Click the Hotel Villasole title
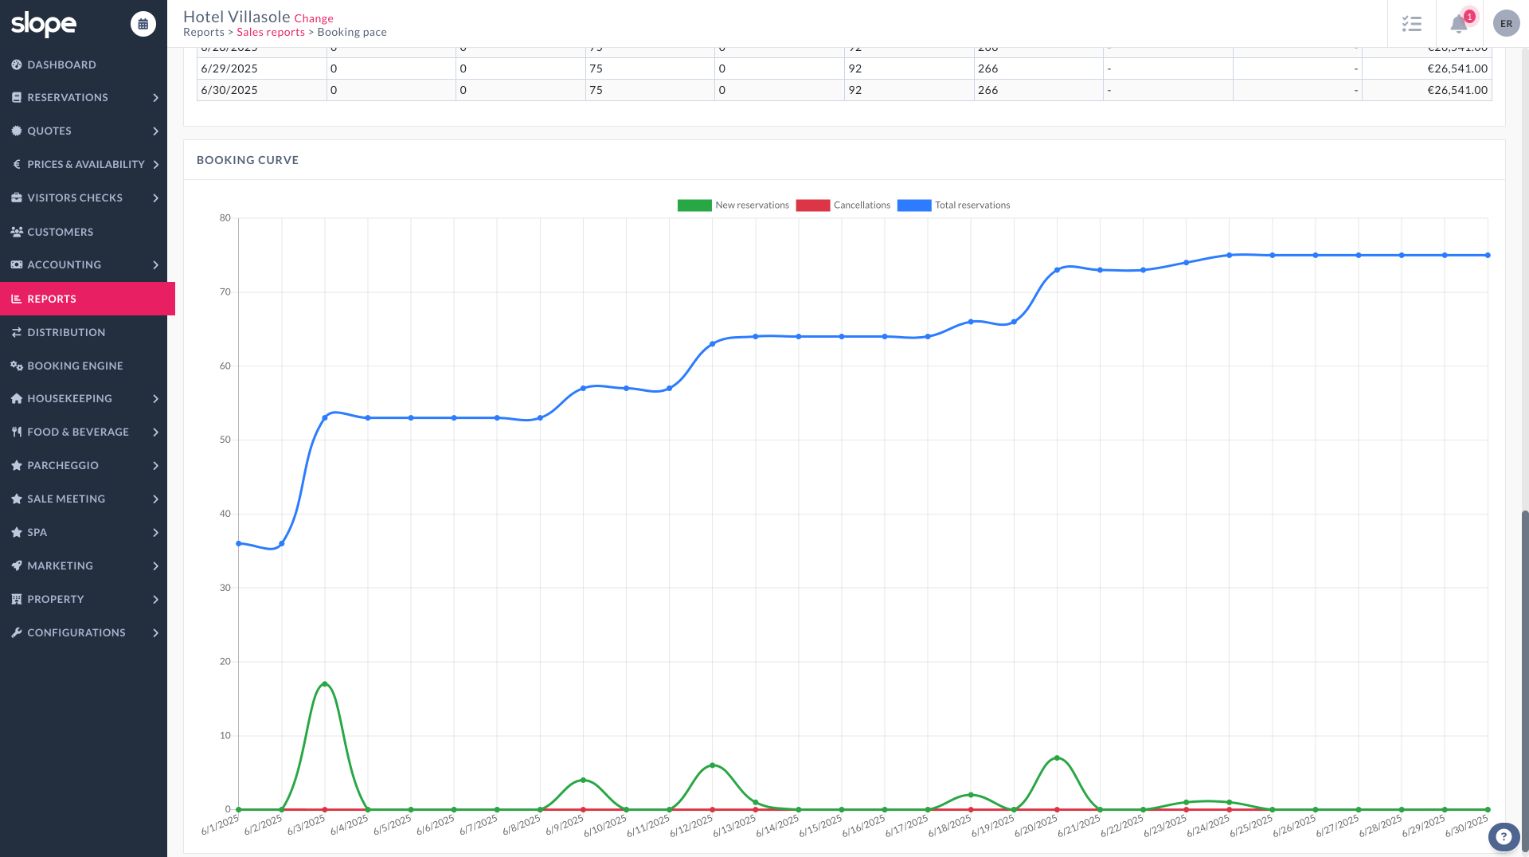This screenshot has height=857, width=1529. 237,17
